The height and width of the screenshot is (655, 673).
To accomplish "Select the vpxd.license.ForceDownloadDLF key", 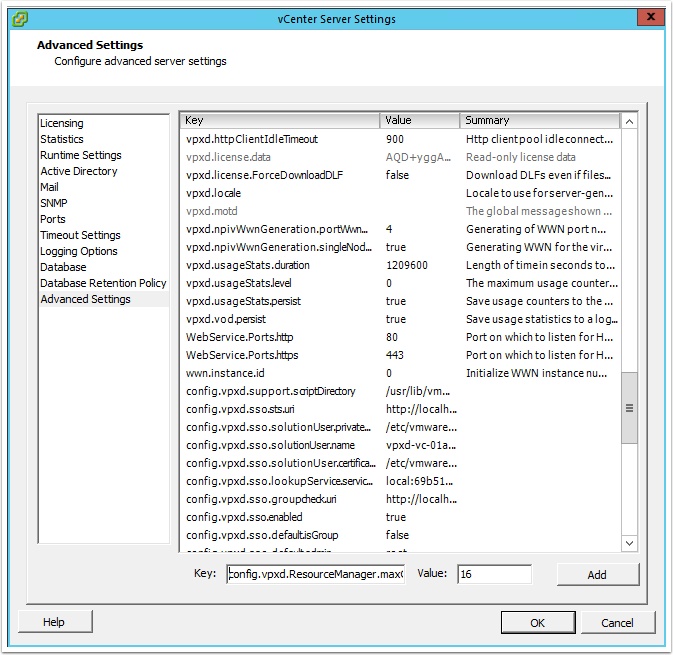I will click(264, 175).
